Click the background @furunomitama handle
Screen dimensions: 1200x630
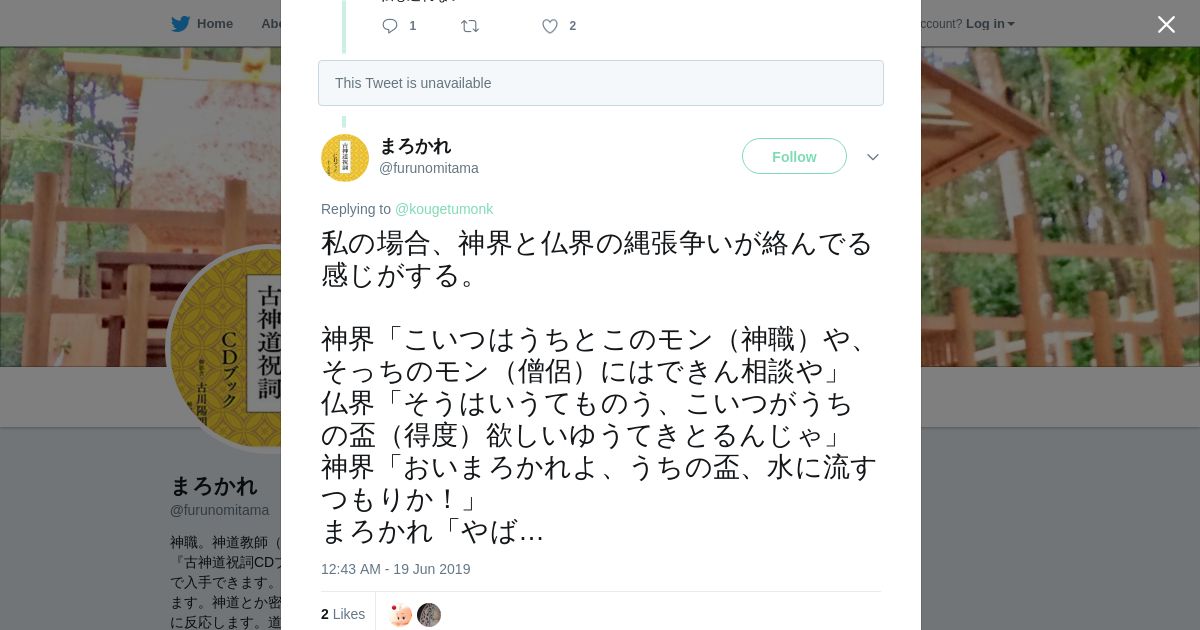click(x=219, y=510)
